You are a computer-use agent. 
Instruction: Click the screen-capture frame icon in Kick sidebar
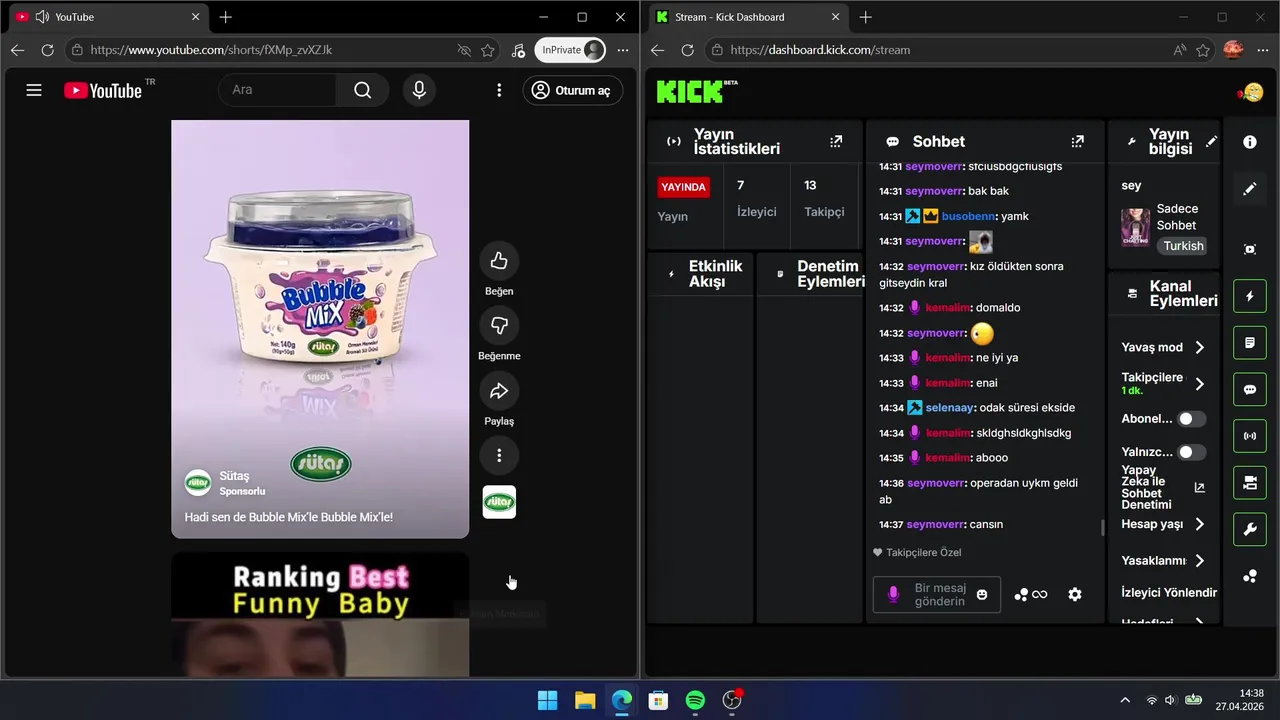coord(1250,249)
